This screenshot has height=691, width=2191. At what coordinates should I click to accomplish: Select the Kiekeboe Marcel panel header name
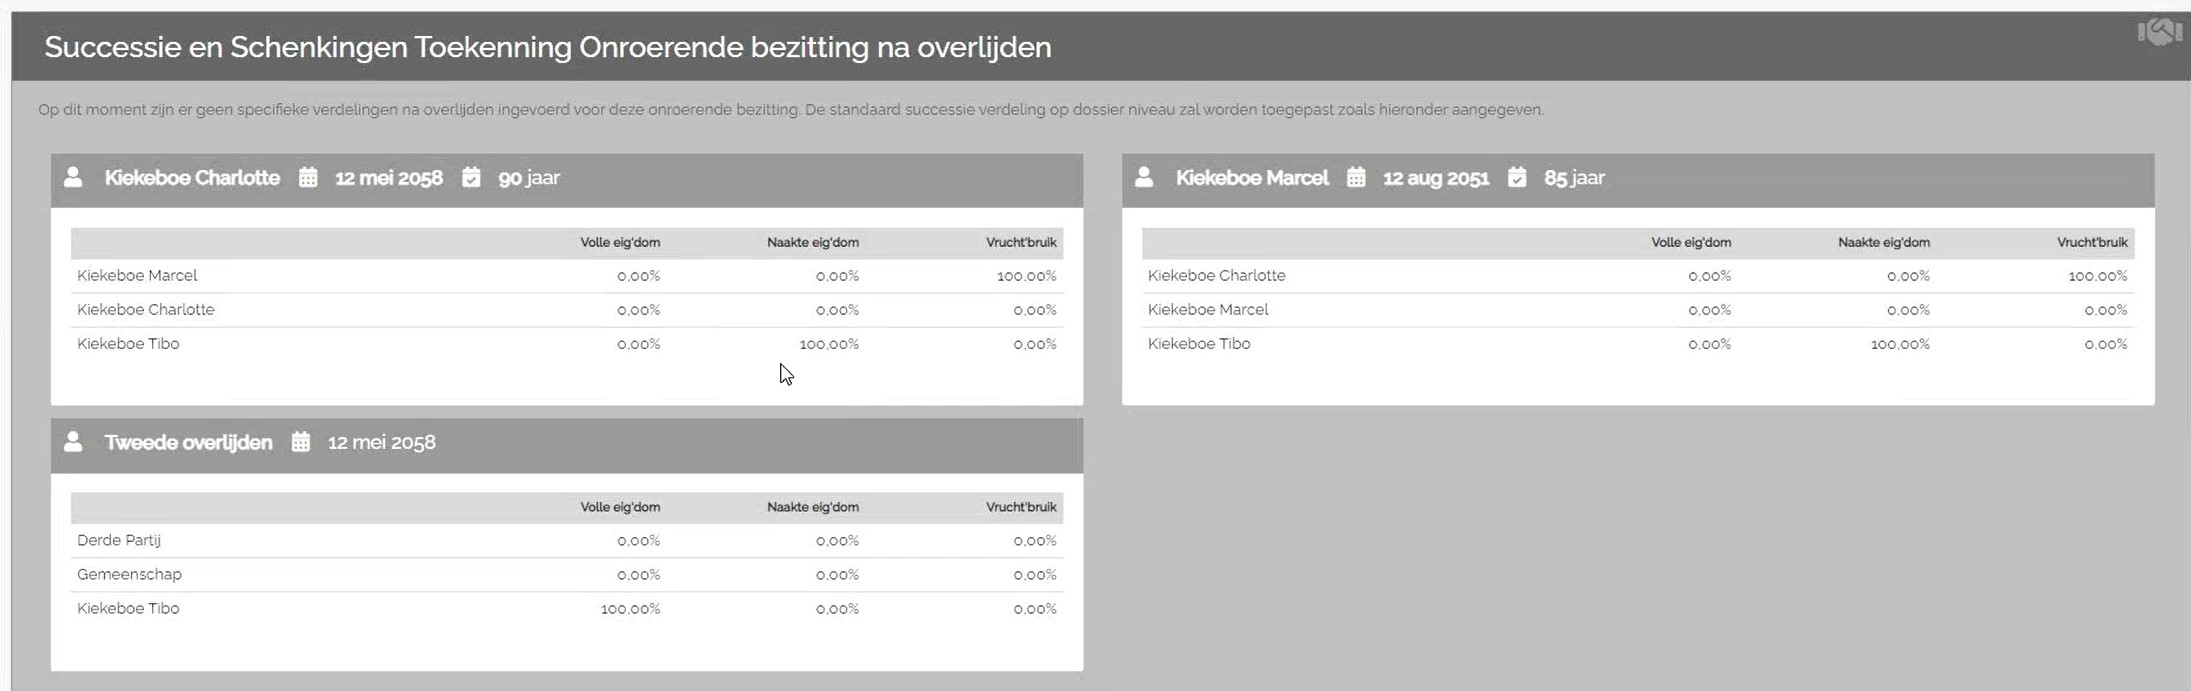(1252, 178)
